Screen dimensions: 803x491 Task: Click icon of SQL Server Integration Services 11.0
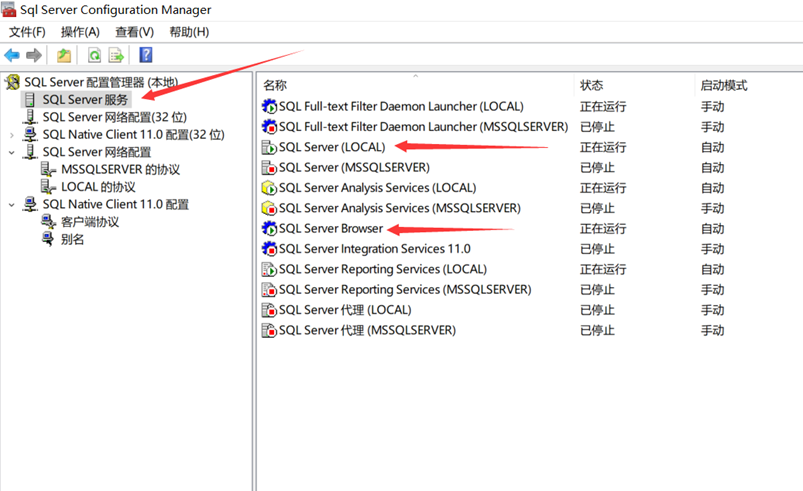(x=269, y=249)
